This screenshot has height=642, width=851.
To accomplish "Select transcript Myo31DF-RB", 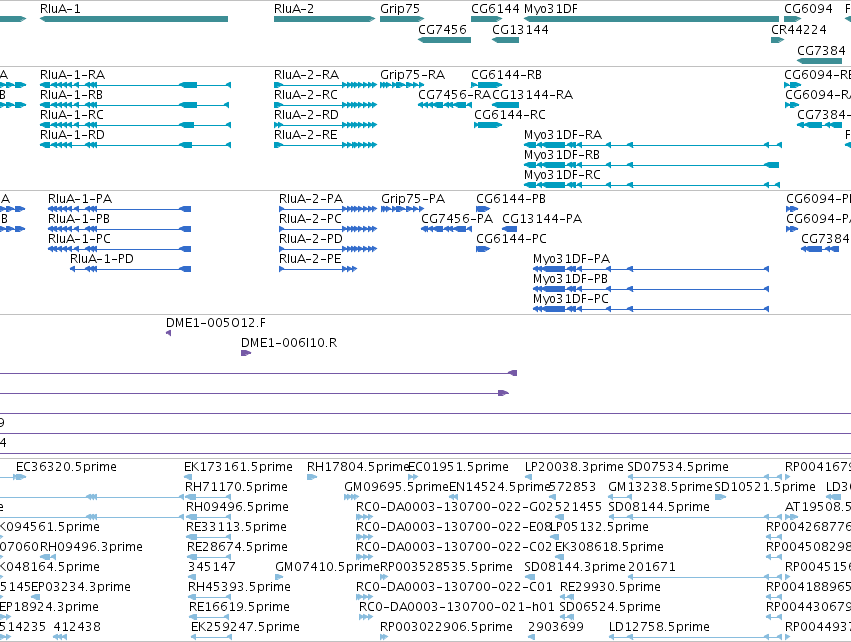I will point(562,155).
